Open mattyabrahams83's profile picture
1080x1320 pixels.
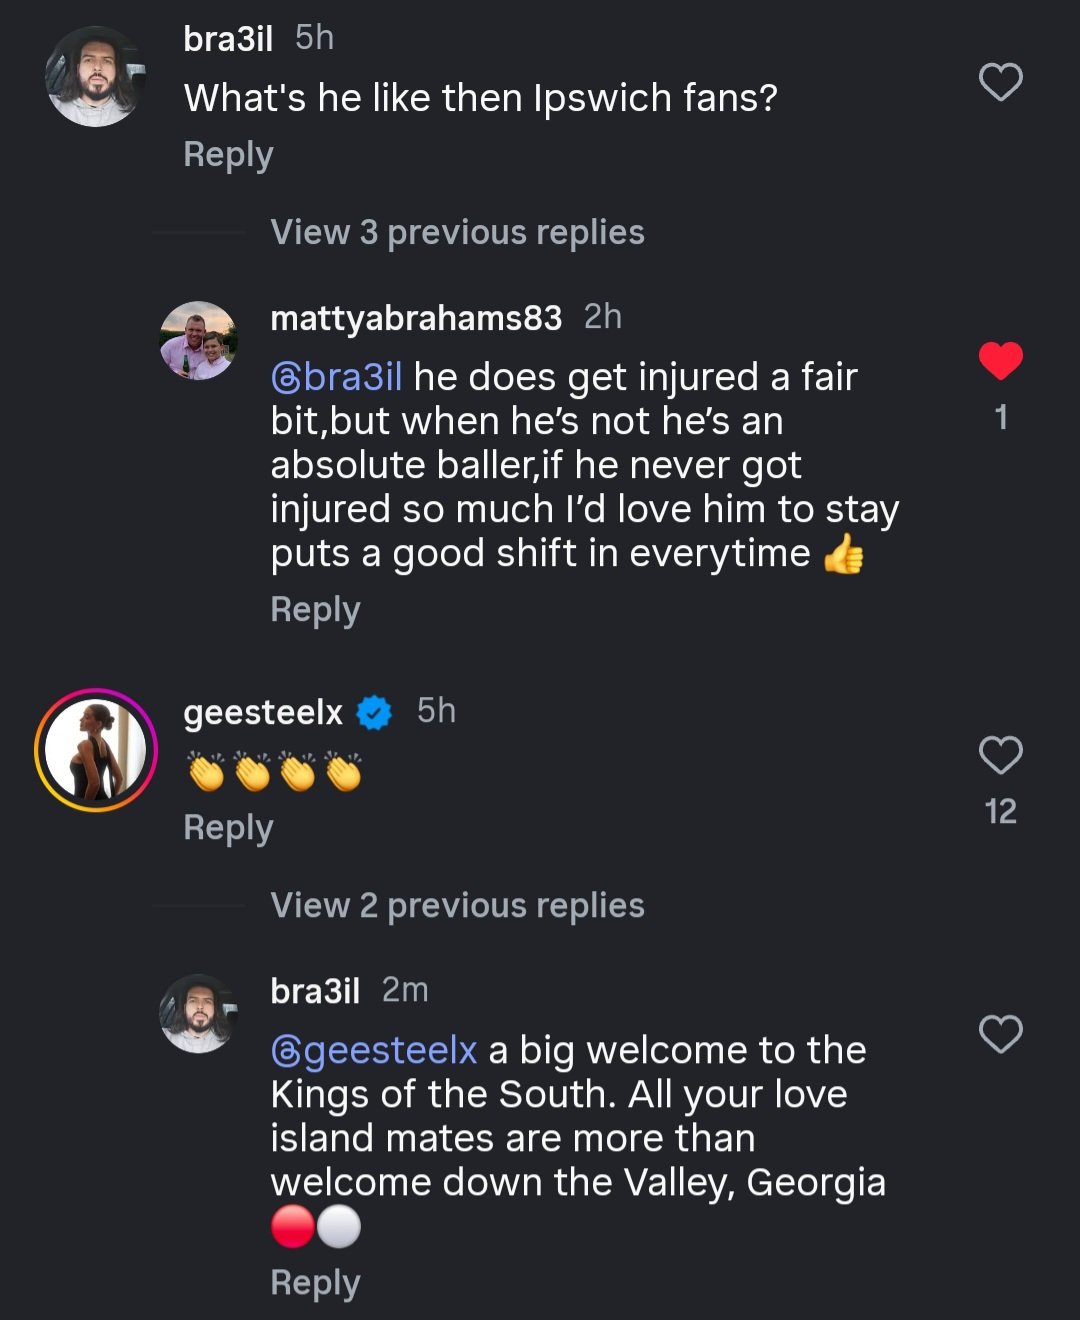198,341
